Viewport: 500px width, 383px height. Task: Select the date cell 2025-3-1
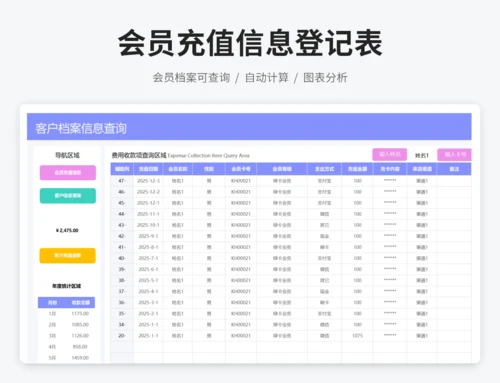(x=148, y=302)
